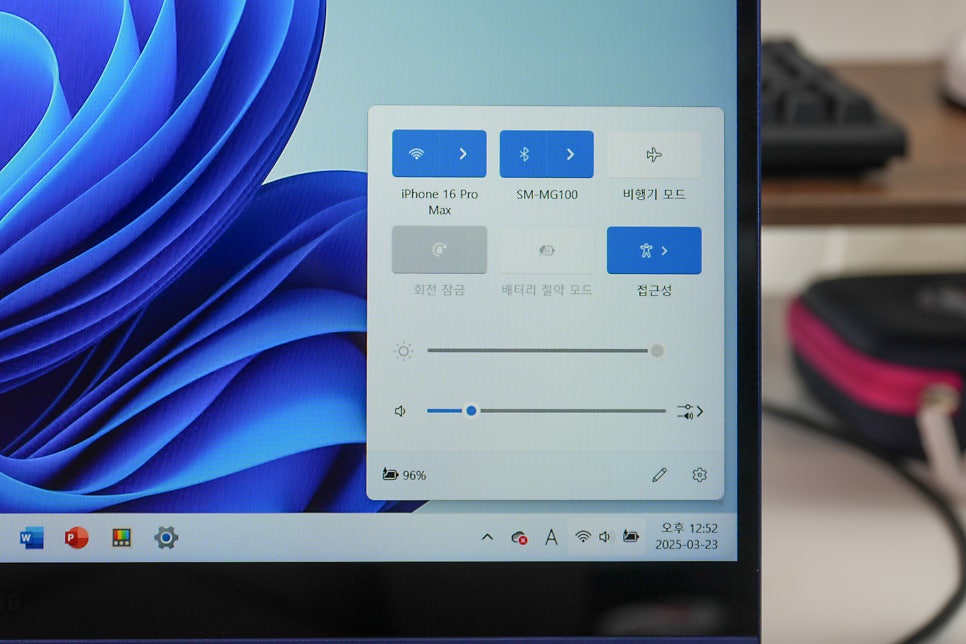Click the 'SM-MG100' device label
This screenshot has height=644, width=966.
coord(547,195)
